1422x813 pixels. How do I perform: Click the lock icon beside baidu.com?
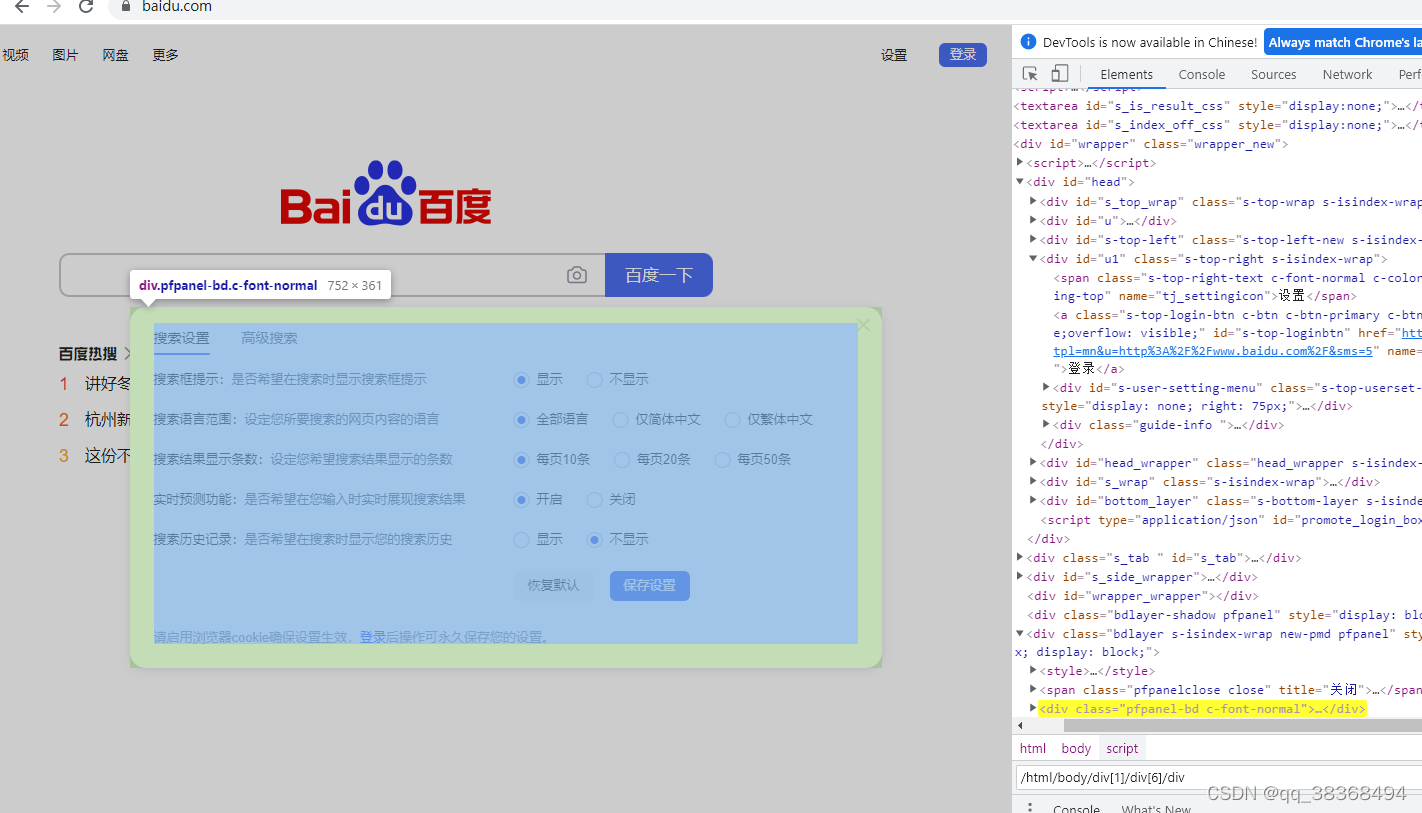tap(126, 6)
